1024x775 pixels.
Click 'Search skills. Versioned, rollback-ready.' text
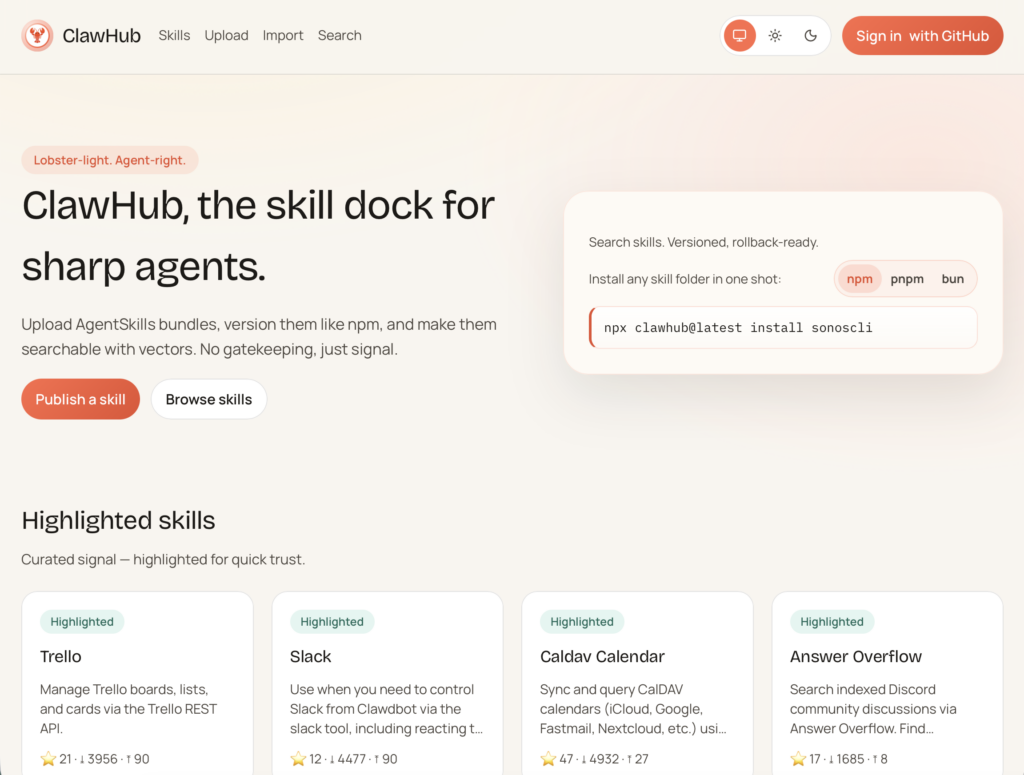(703, 242)
